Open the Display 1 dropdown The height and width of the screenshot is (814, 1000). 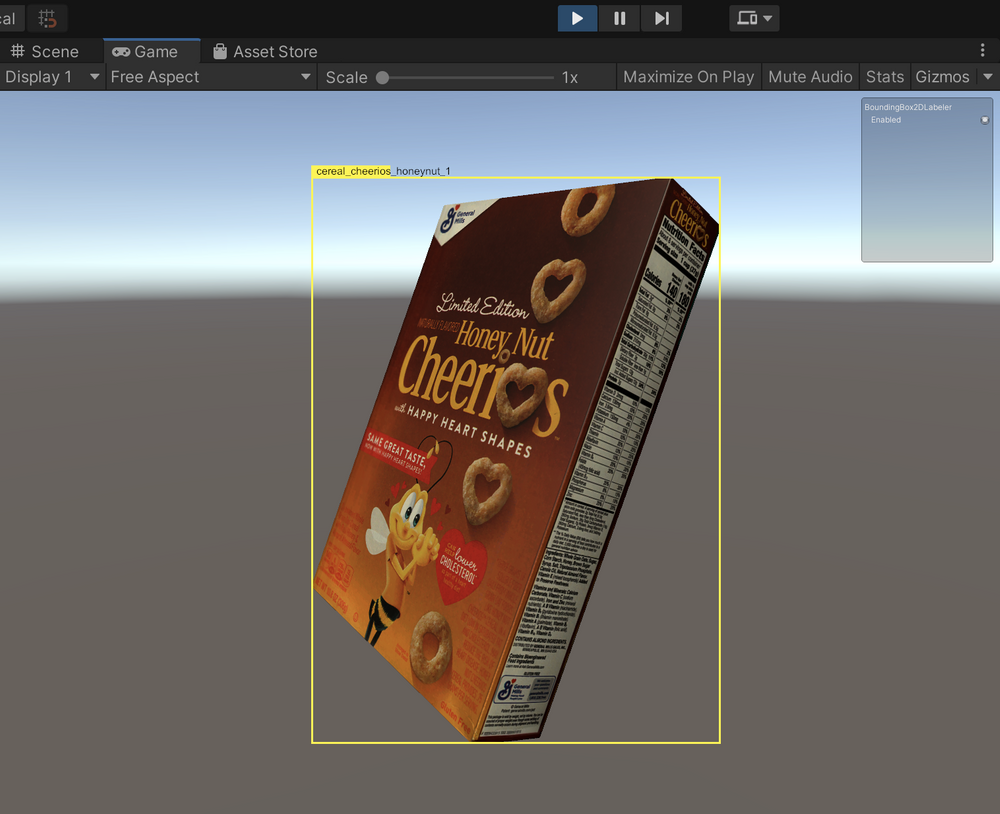(x=50, y=76)
